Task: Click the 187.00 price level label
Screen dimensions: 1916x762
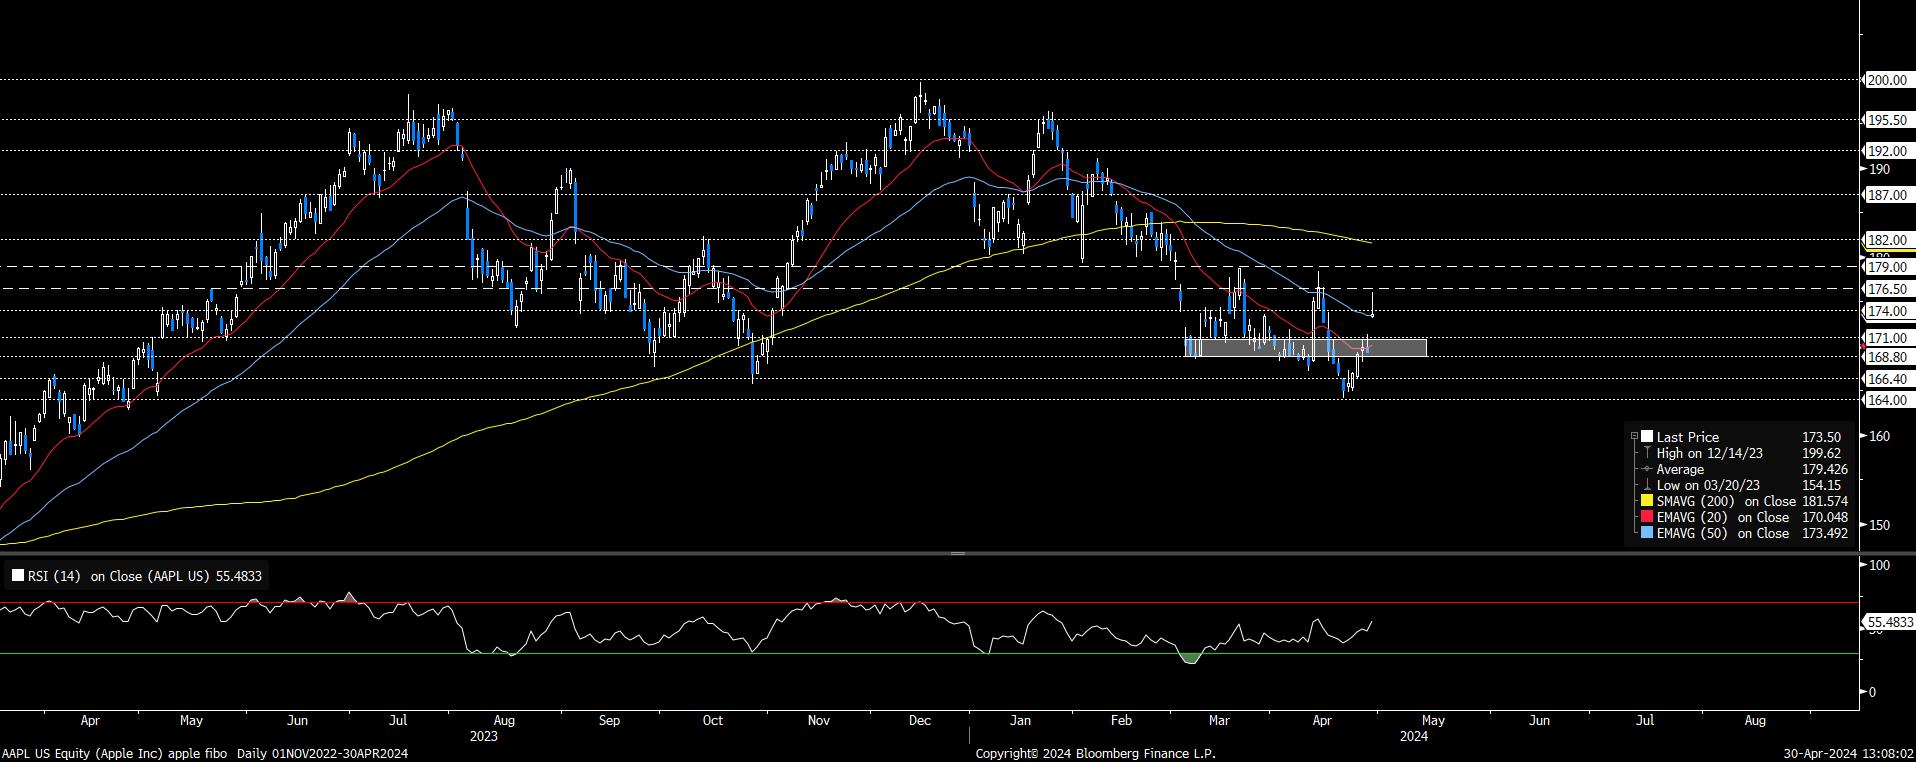Action: [x=1887, y=195]
